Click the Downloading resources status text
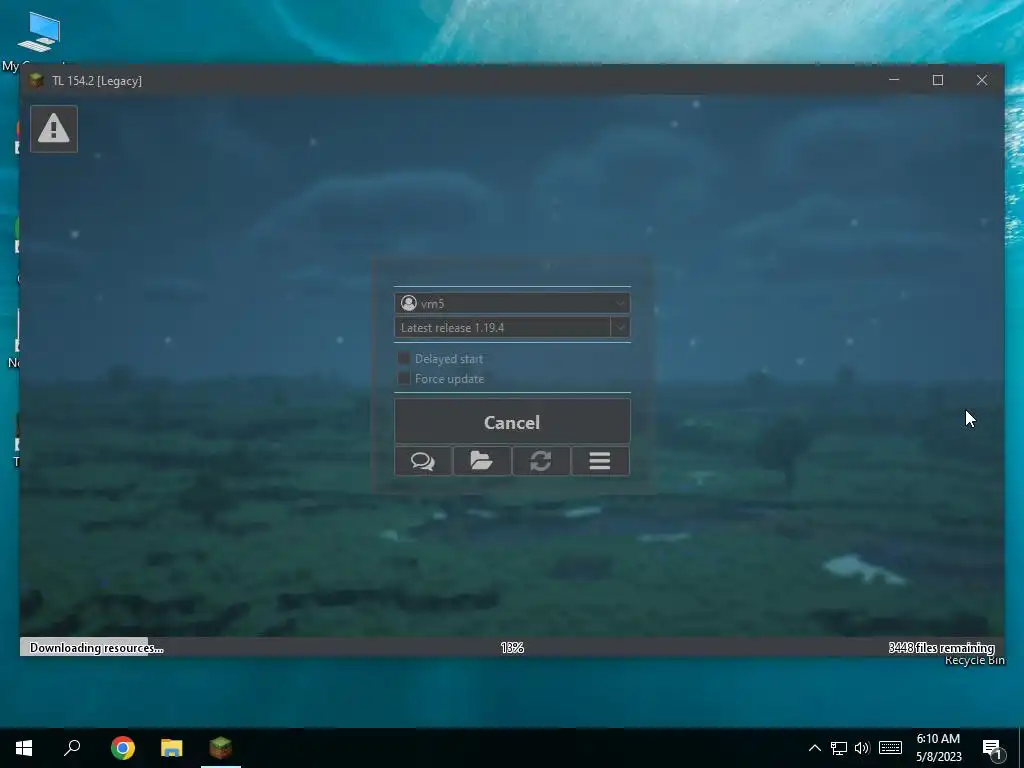This screenshot has width=1024, height=768. tap(96, 648)
